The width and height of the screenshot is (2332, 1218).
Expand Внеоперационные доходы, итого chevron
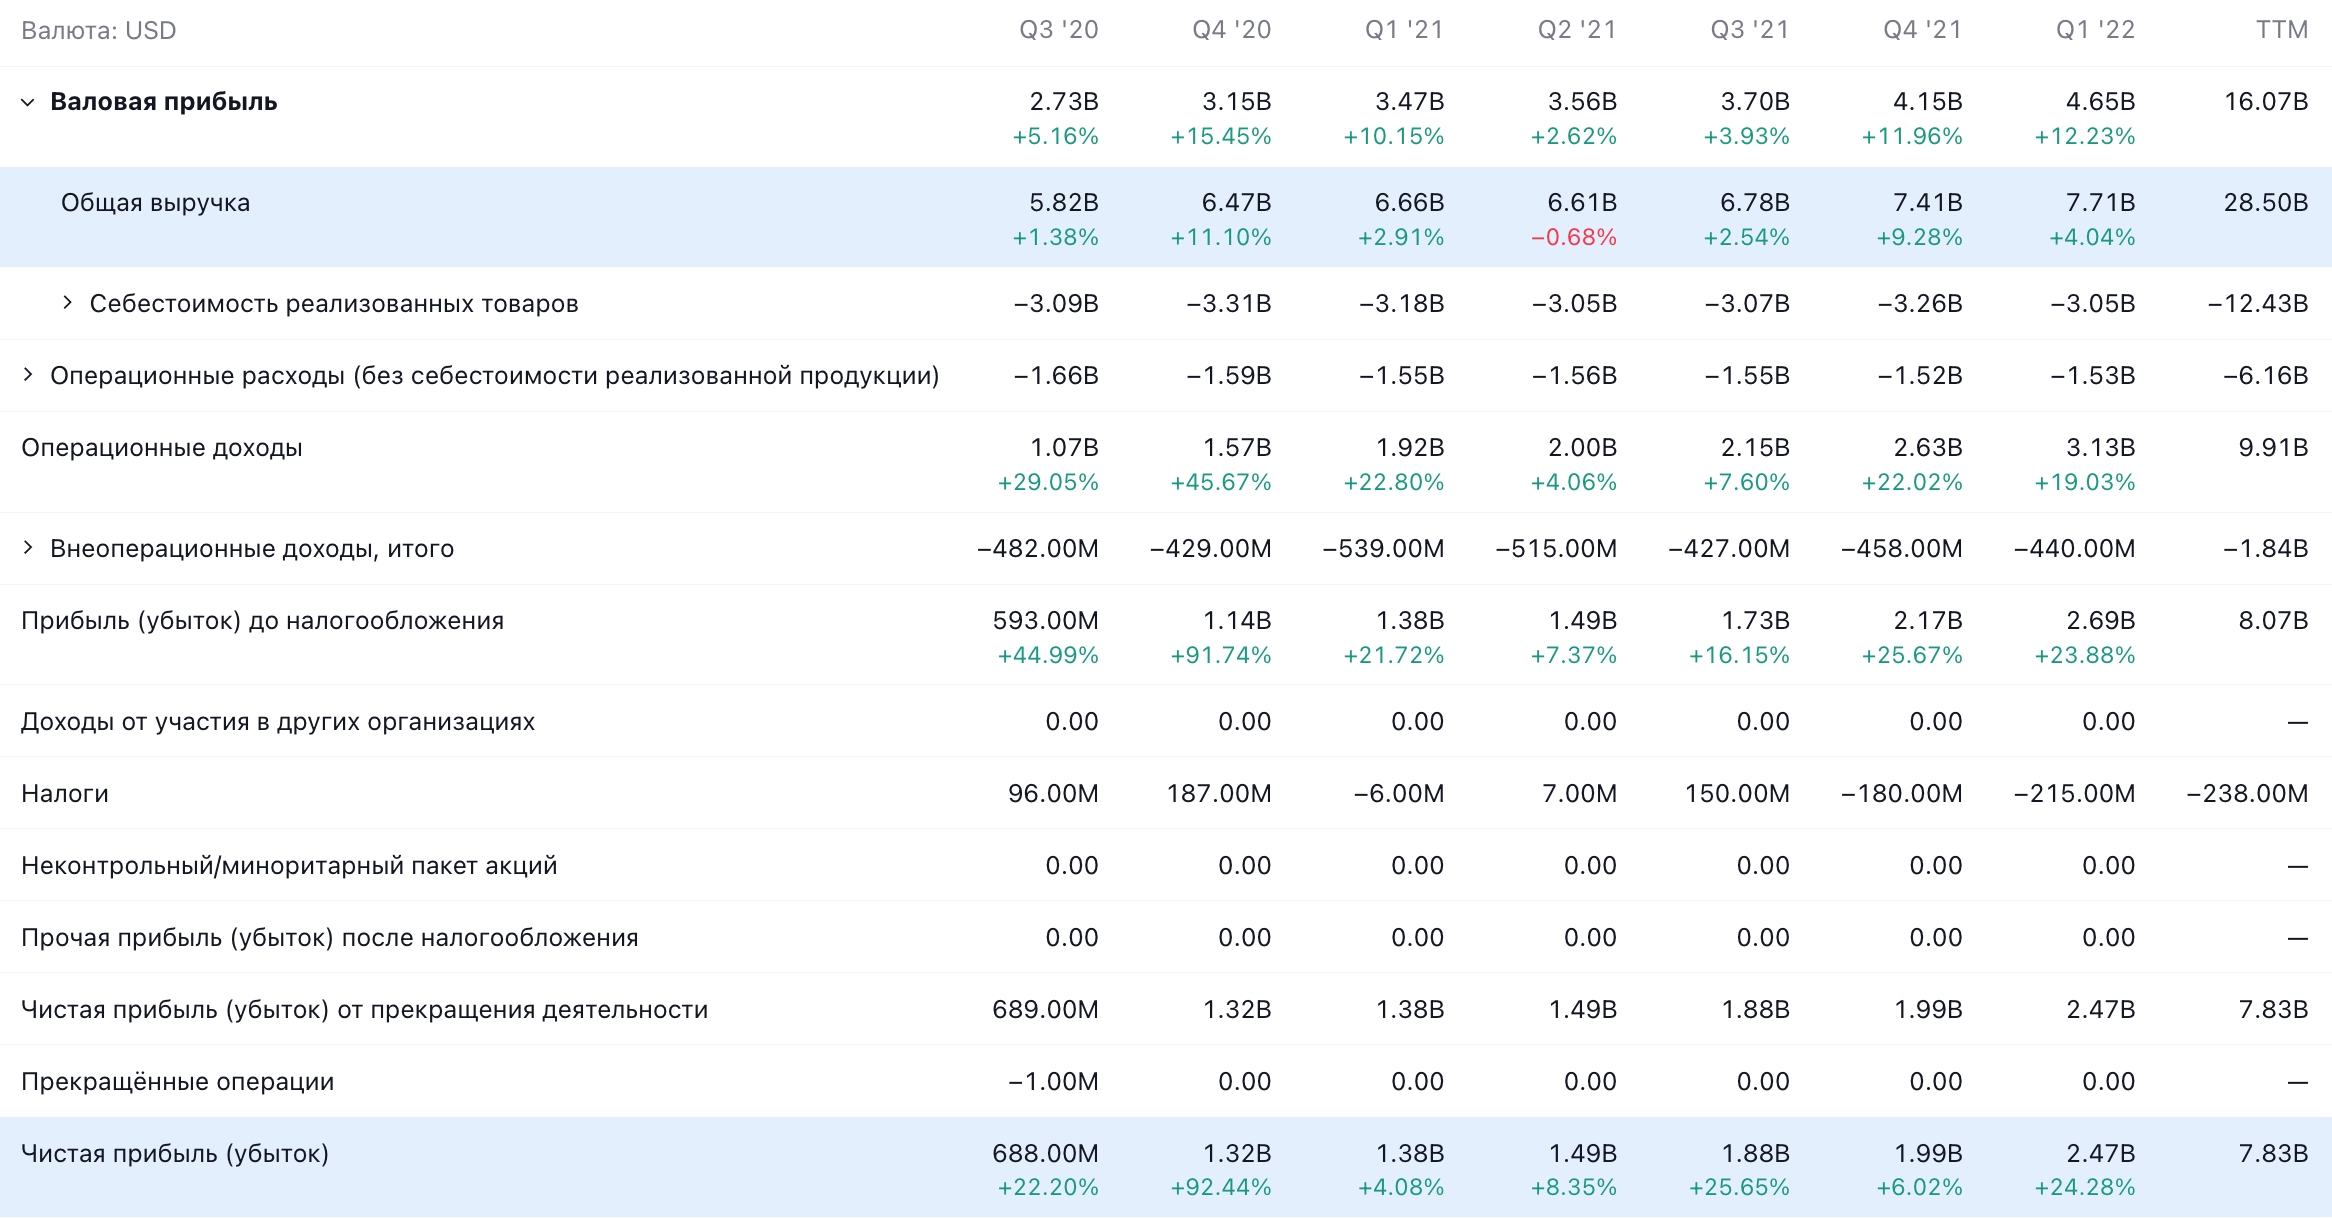pos(28,548)
